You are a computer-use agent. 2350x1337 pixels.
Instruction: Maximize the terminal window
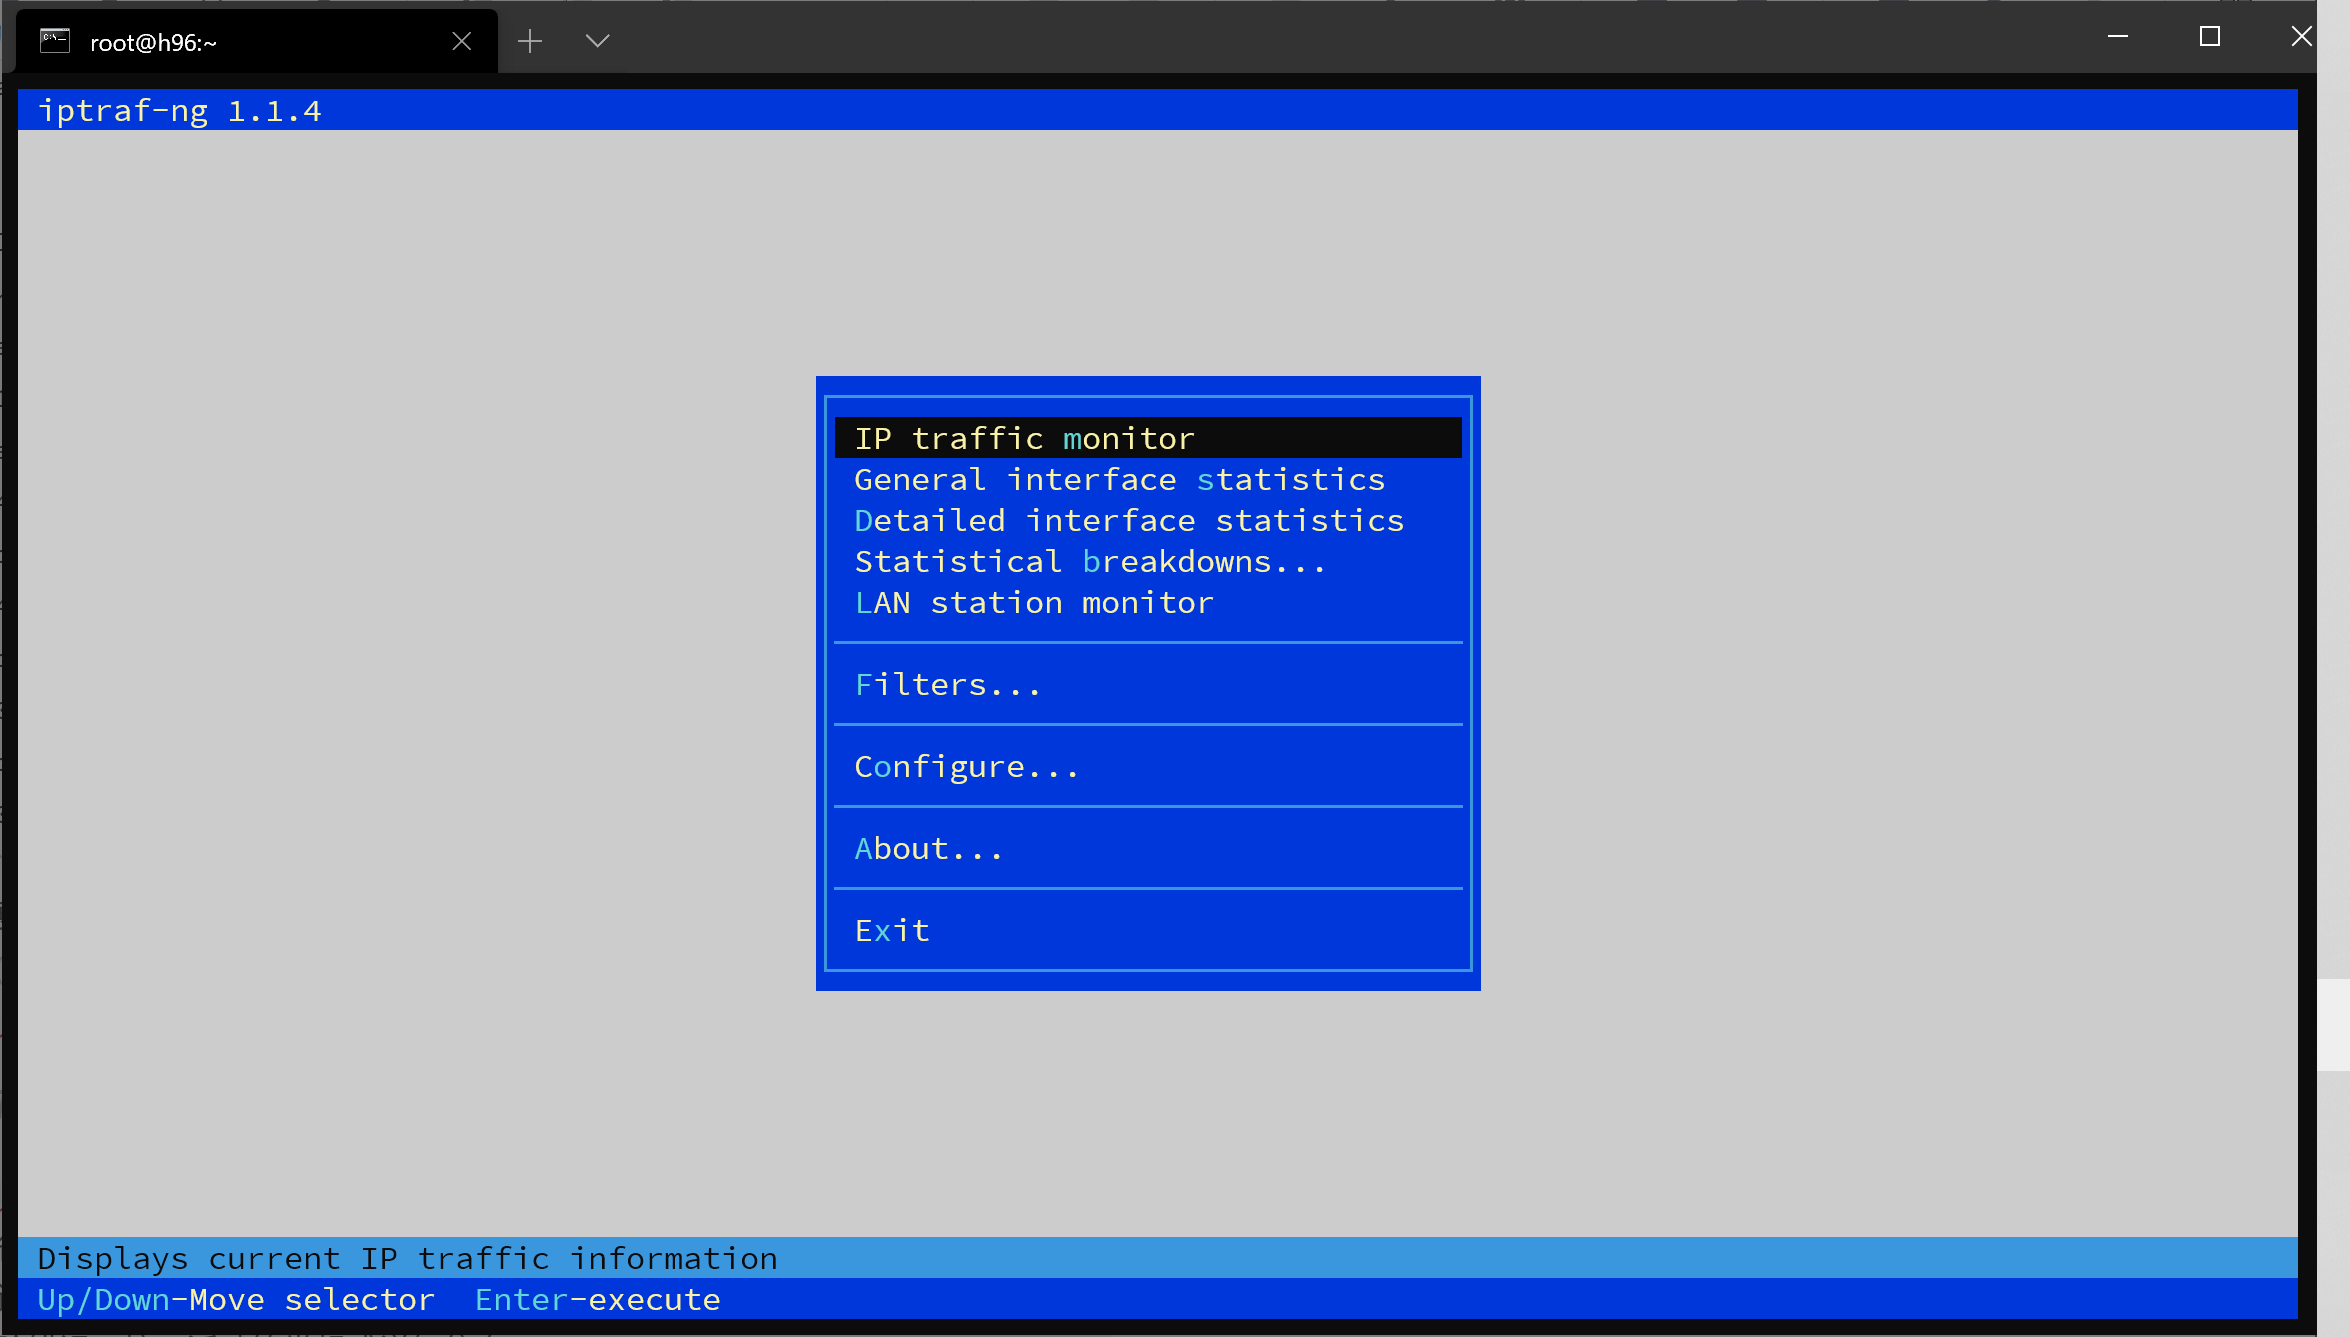click(x=2210, y=37)
